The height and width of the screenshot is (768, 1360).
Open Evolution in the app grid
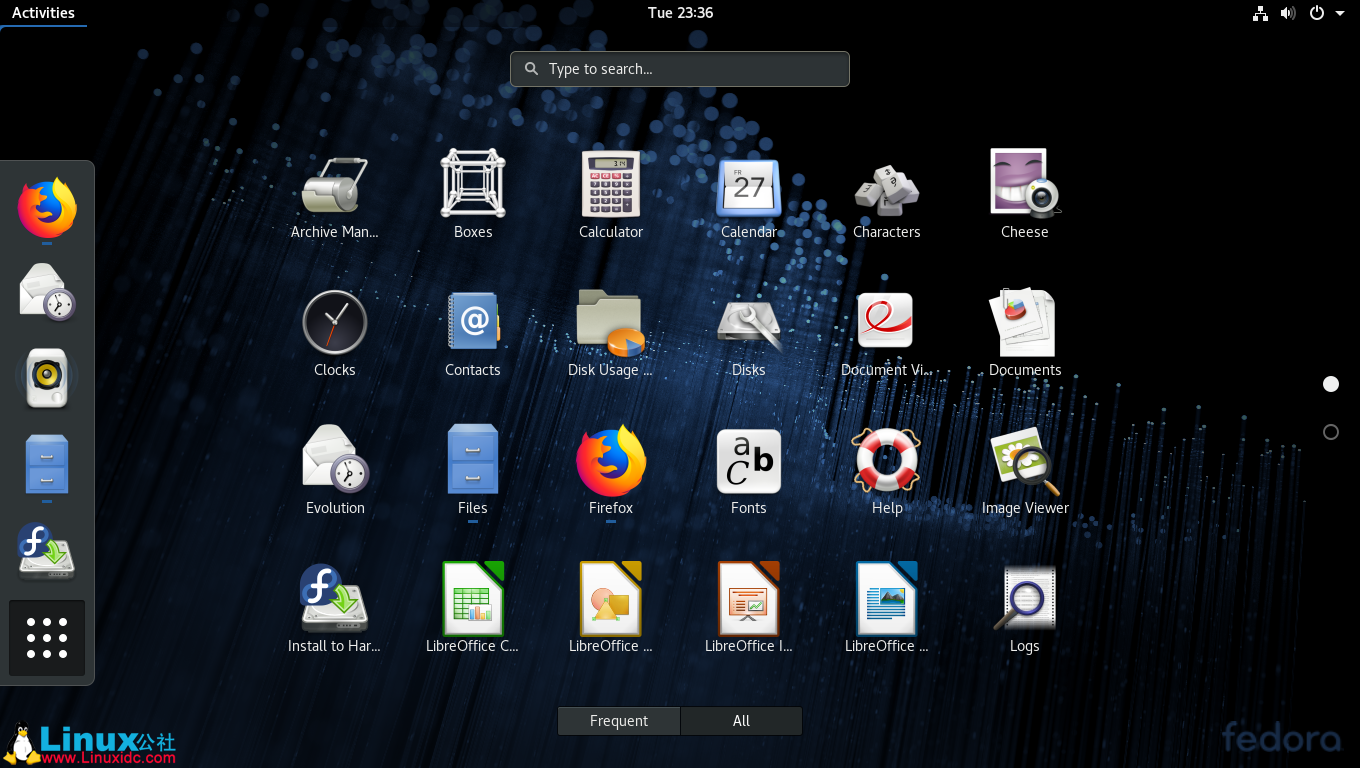335,472
